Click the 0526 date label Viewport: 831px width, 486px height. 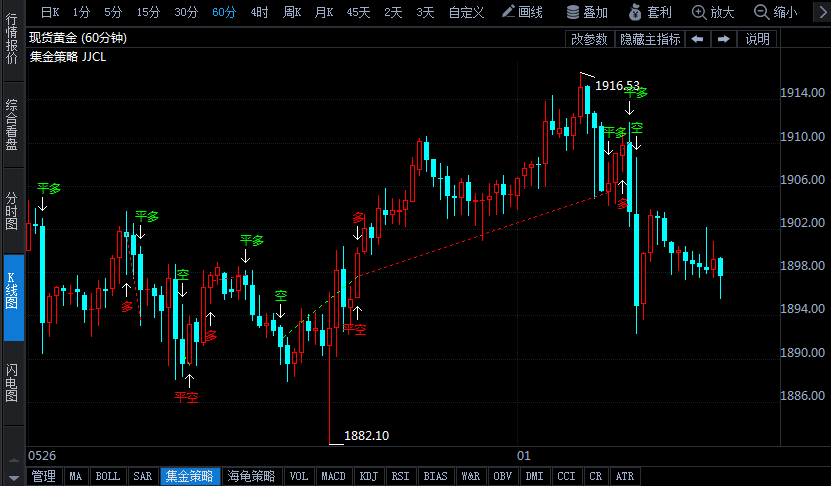tap(42, 456)
